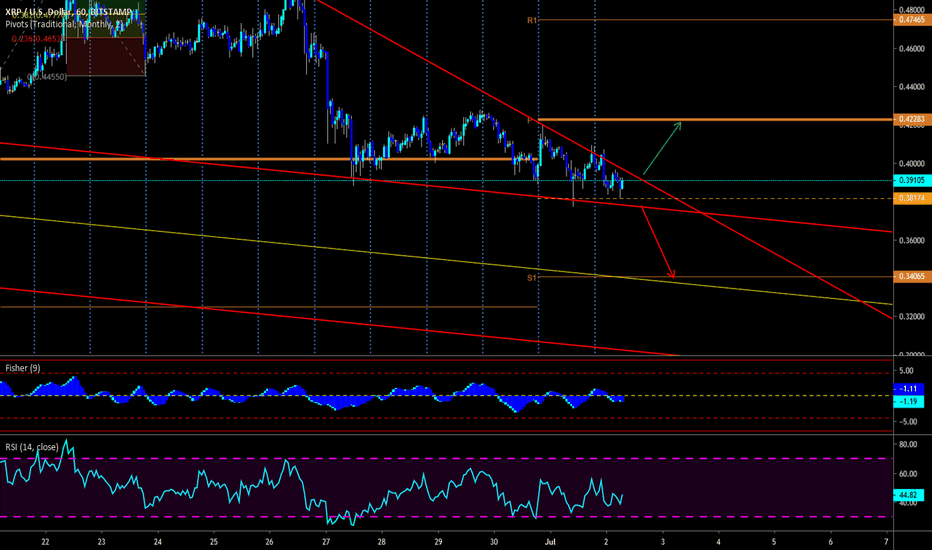Click the 0.236 Fibonacci level label
The height and width of the screenshot is (550, 932).
click(x=37, y=39)
